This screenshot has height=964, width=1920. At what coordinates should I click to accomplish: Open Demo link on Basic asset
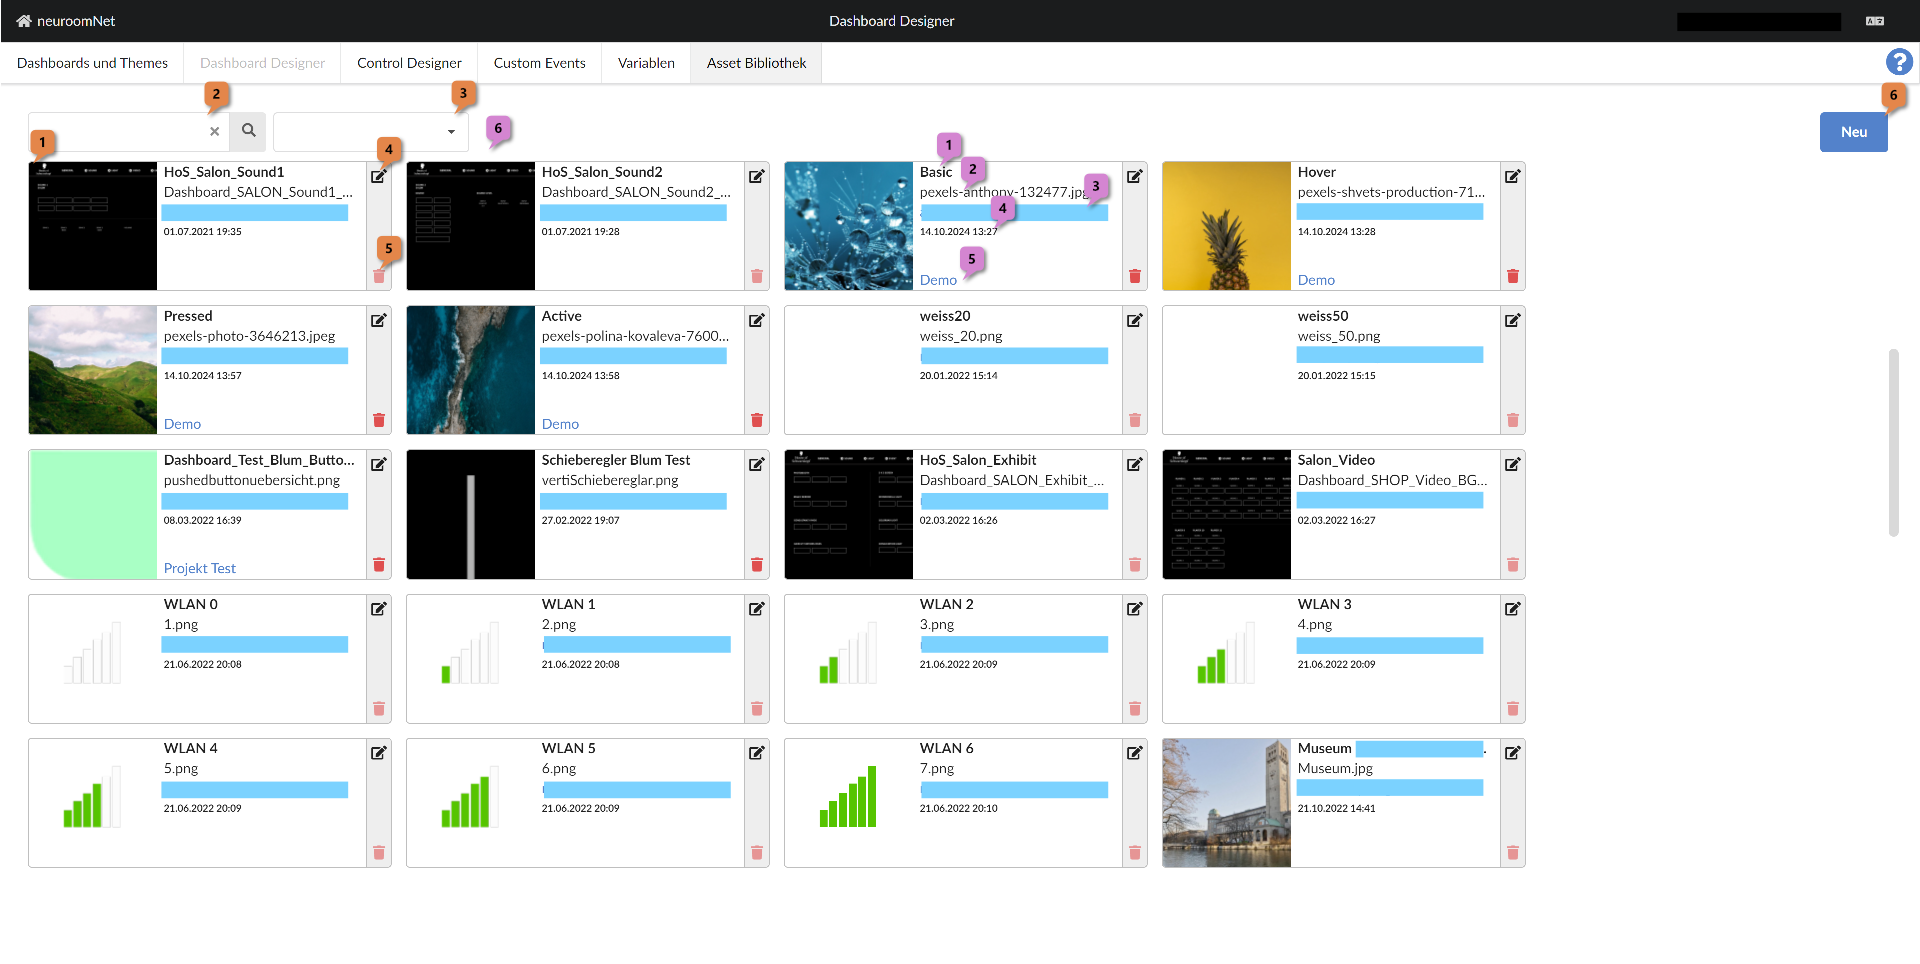[938, 280]
